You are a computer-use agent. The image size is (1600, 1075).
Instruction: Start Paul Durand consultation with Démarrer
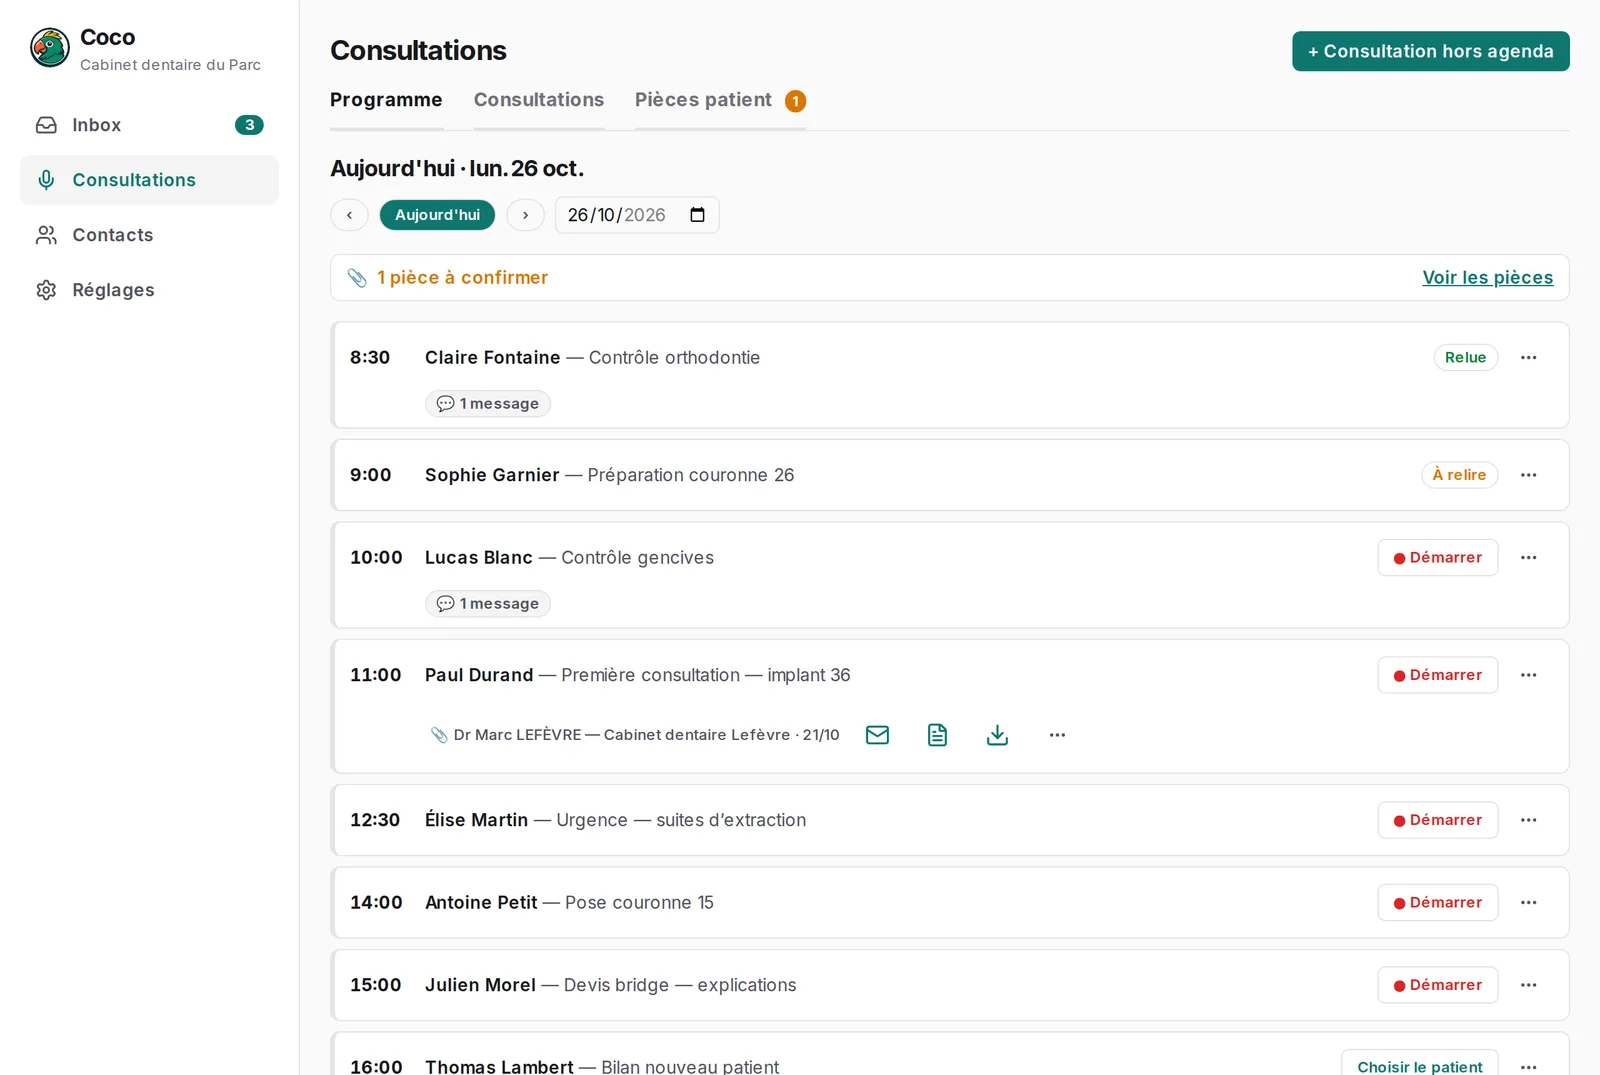1438,675
